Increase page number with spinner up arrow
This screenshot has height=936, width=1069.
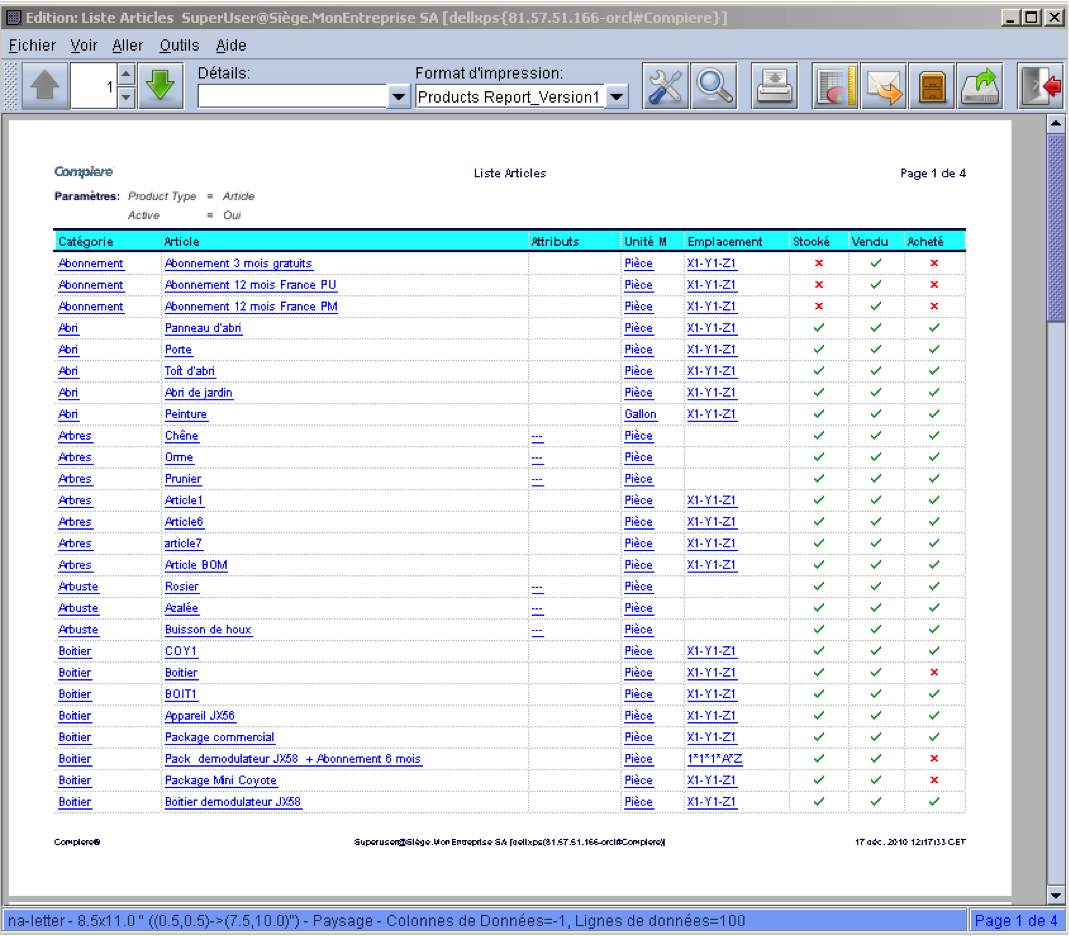126,74
